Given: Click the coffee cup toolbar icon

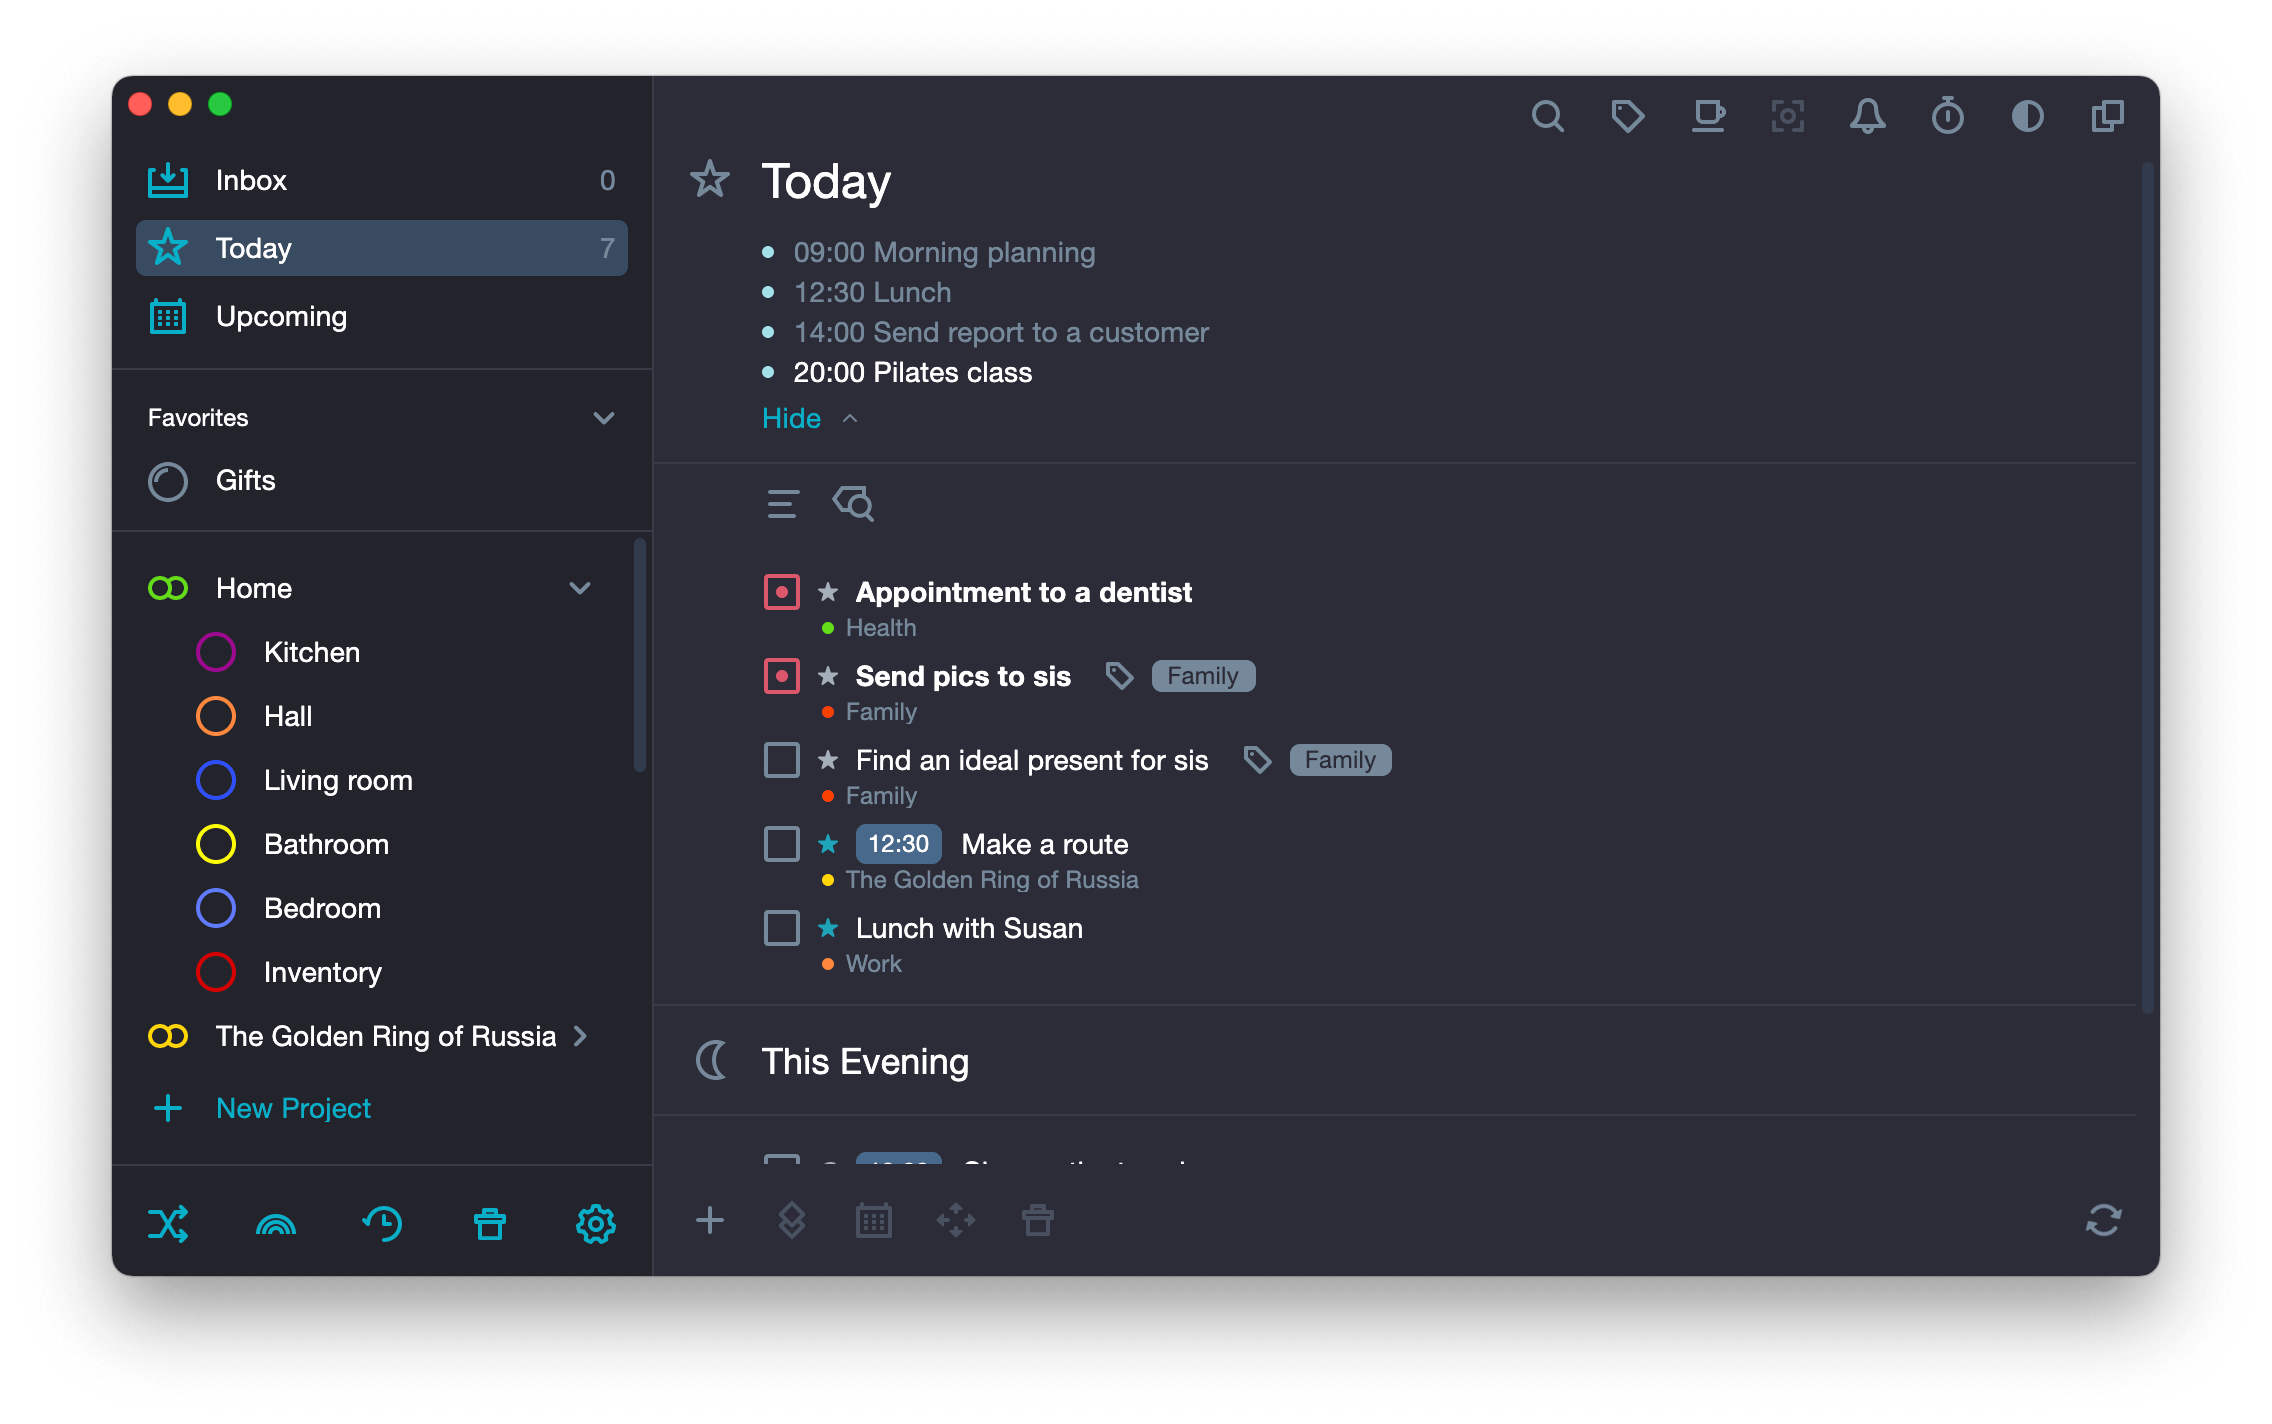Looking at the screenshot, I should [1708, 117].
